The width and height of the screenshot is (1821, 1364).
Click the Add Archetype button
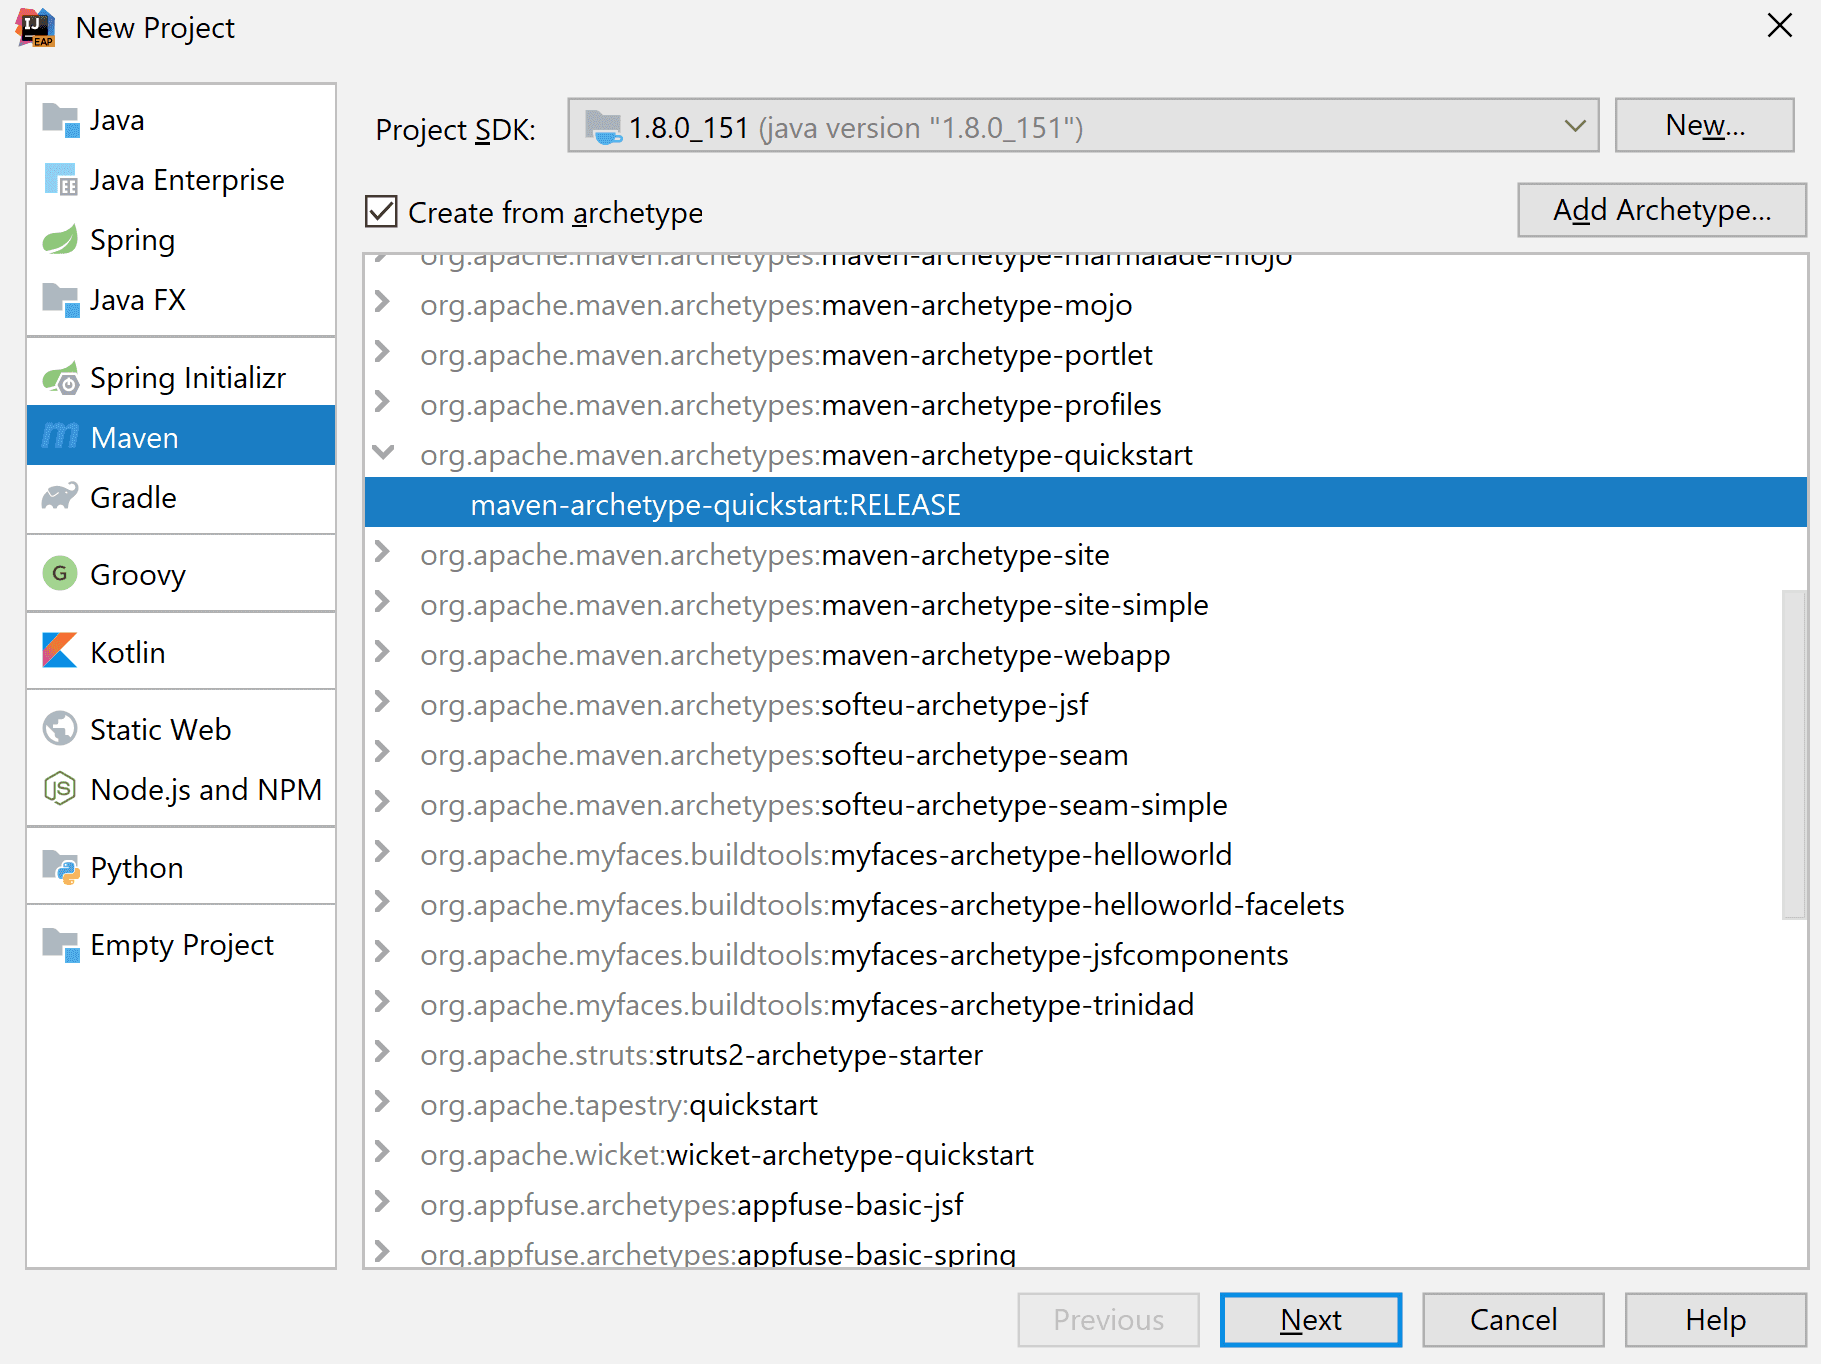click(1661, 210)
